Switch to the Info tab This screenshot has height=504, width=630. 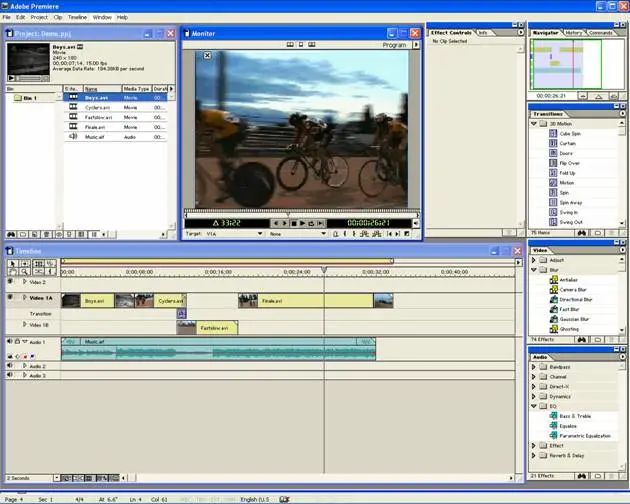coord(483,33)
